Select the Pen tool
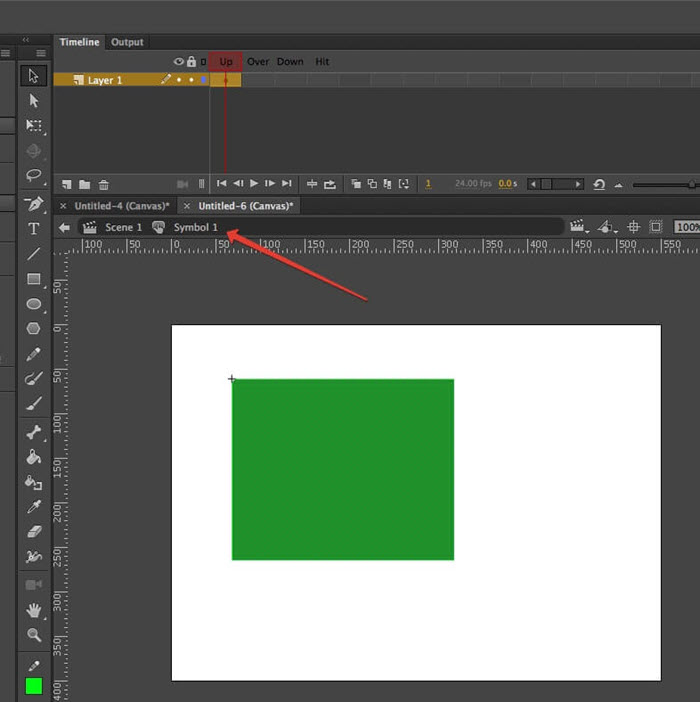The width and height of the screenshot is (700, 702). [x=33, y=204]
